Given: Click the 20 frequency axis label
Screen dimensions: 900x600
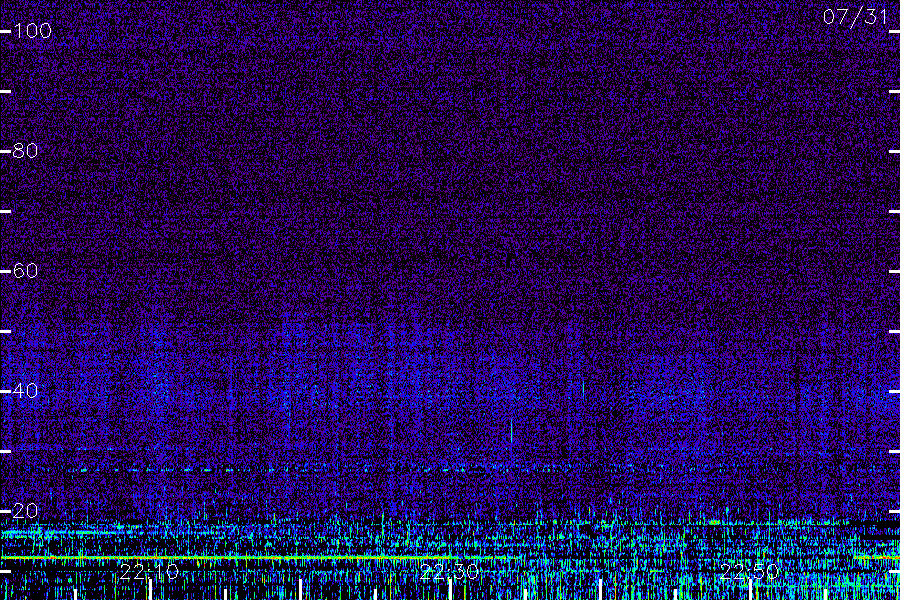Looking at the screenshot, I should [x=25, y=510].
